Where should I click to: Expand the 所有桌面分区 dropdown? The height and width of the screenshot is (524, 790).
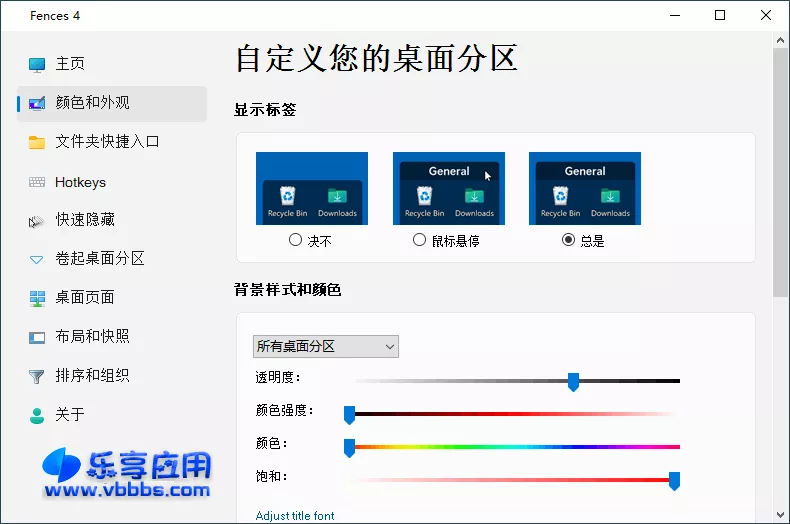[x=325, y=347]
